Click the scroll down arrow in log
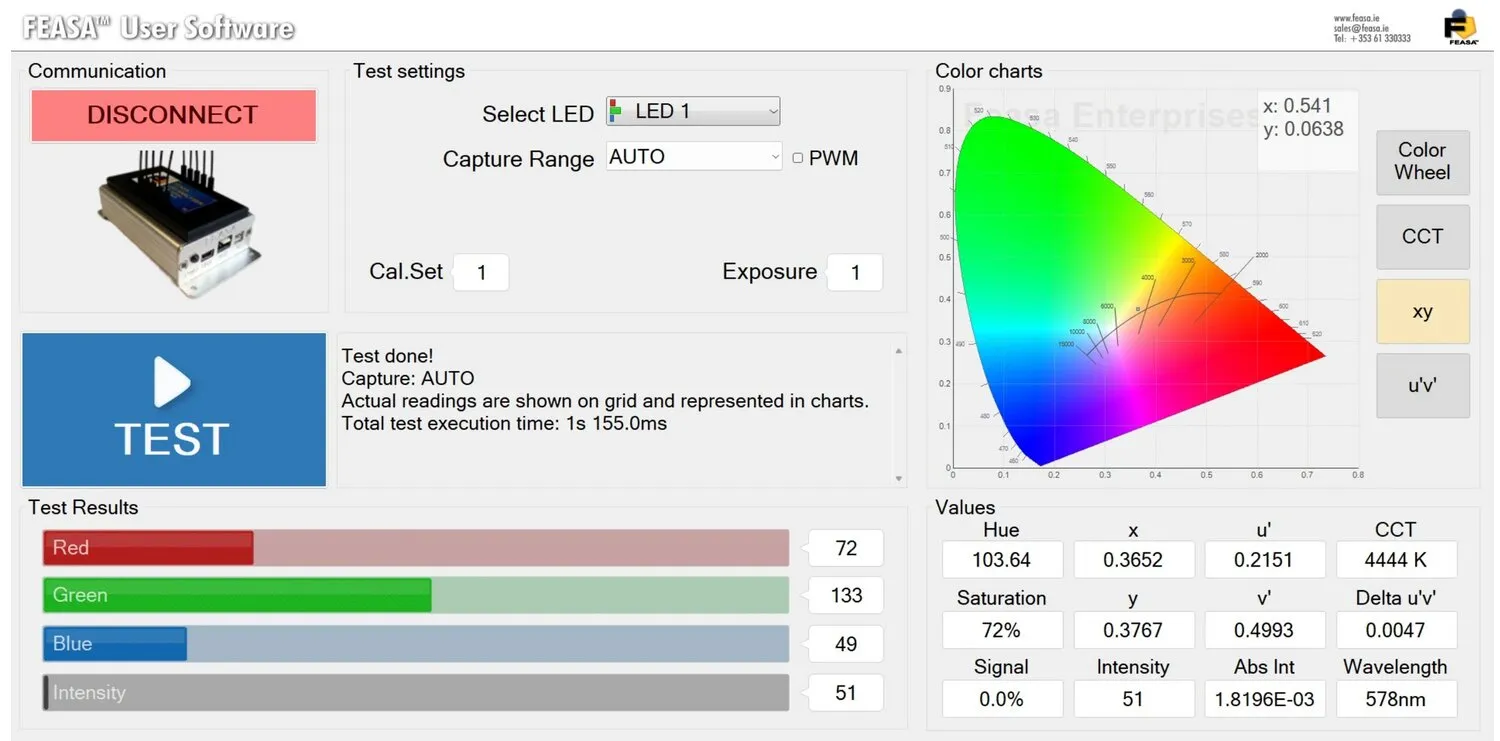 [x=898, y=479]
